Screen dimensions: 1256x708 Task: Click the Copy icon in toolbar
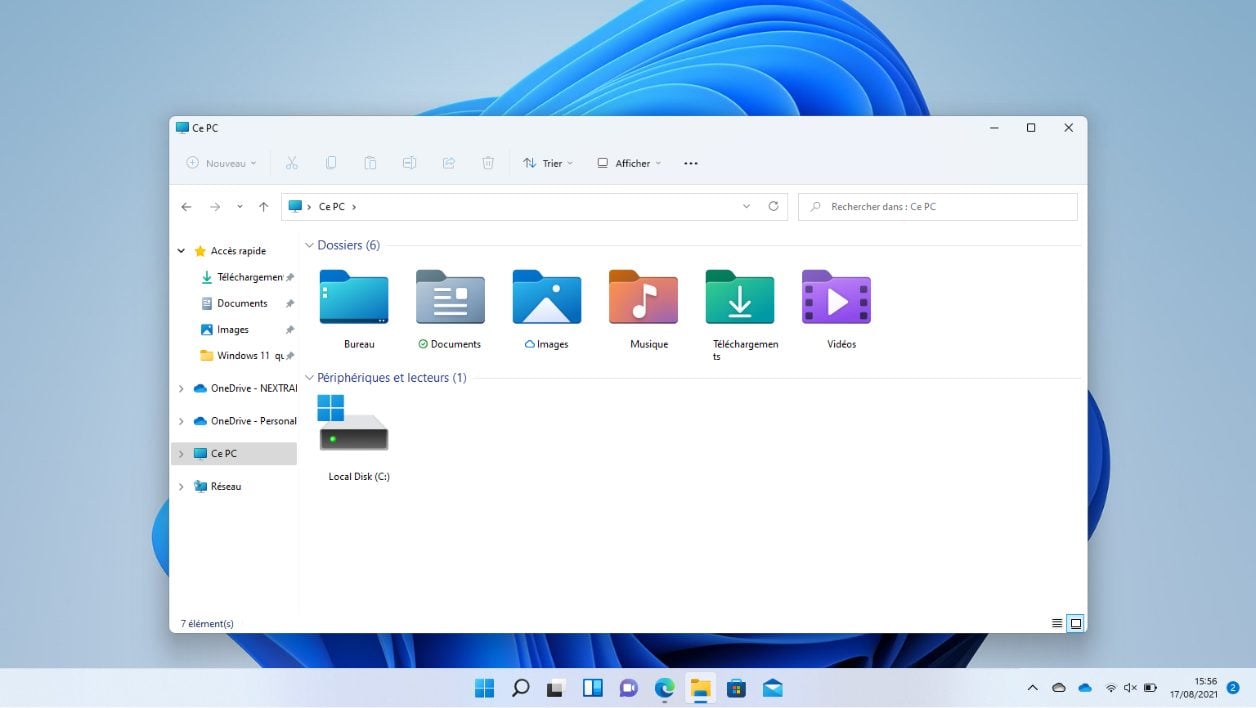(331, 163)
